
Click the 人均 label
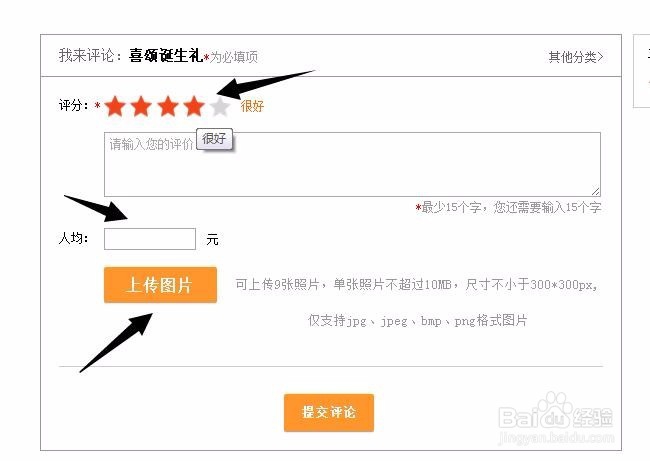click(73, 238)
